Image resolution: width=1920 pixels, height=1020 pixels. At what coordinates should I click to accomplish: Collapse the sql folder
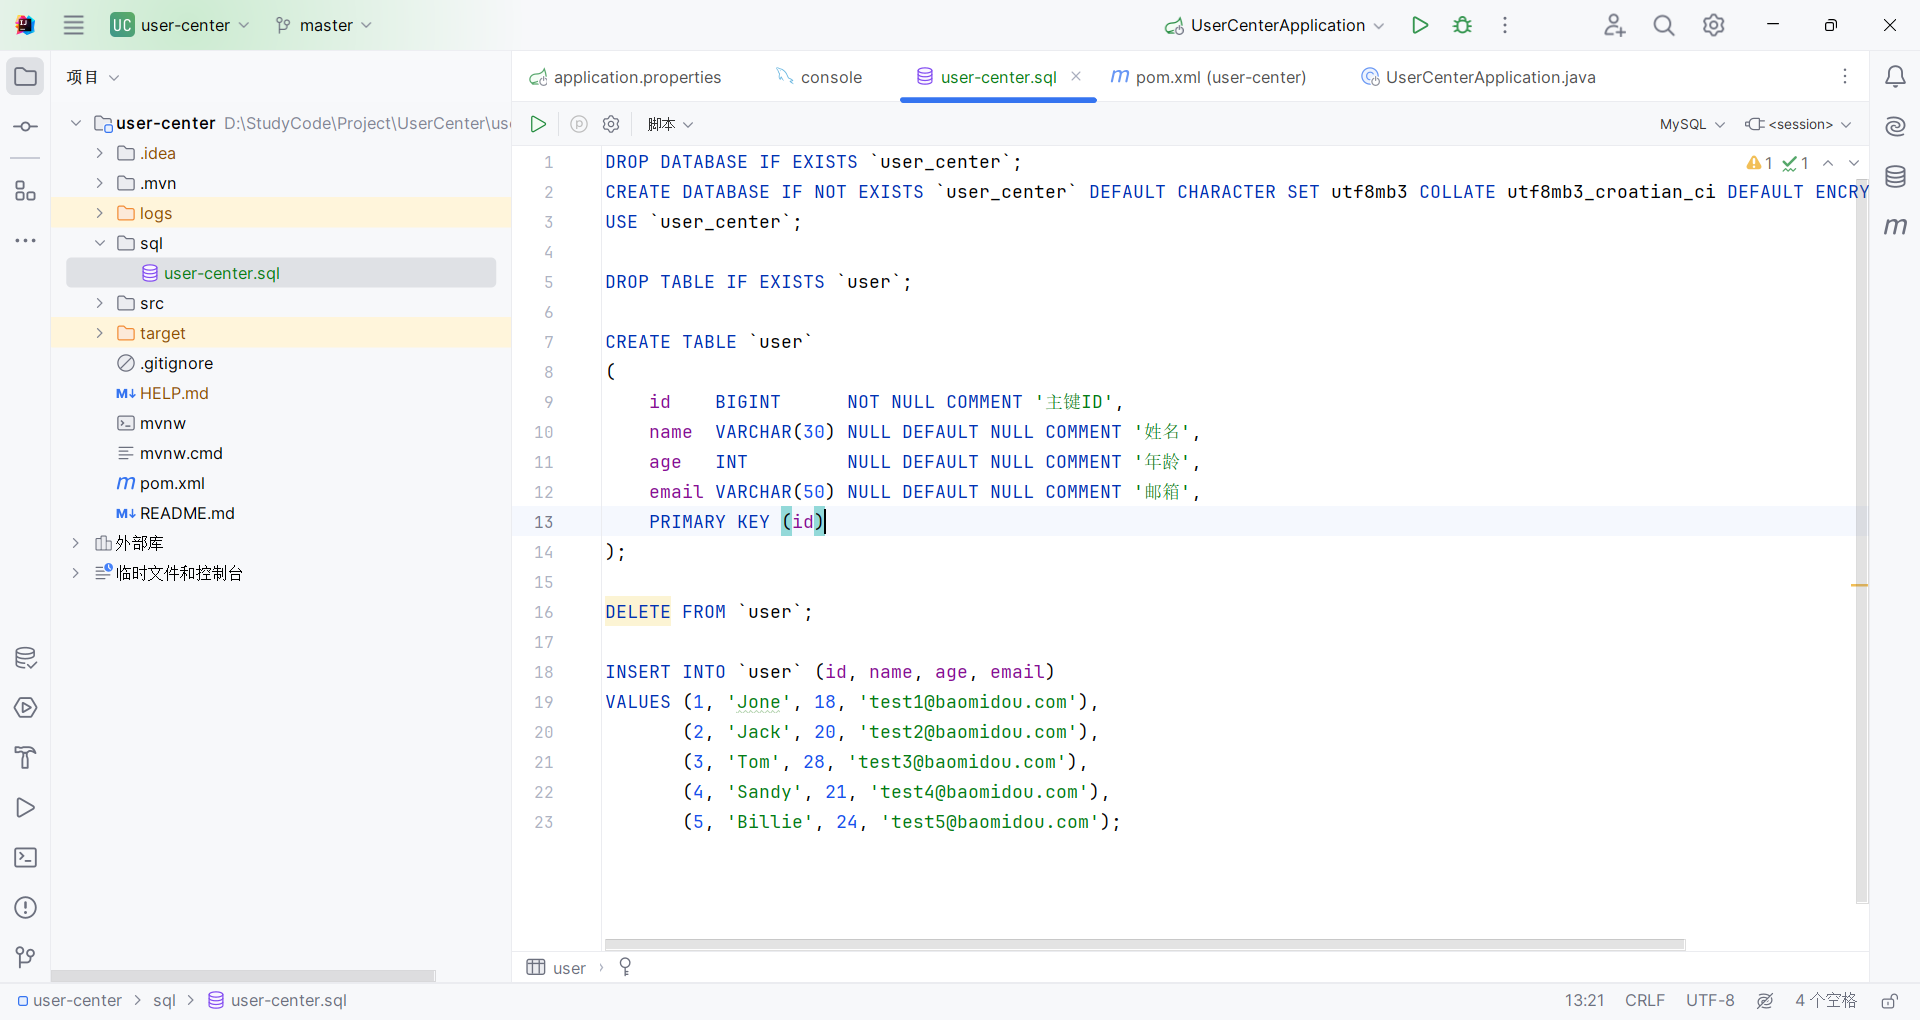(99, 243)
